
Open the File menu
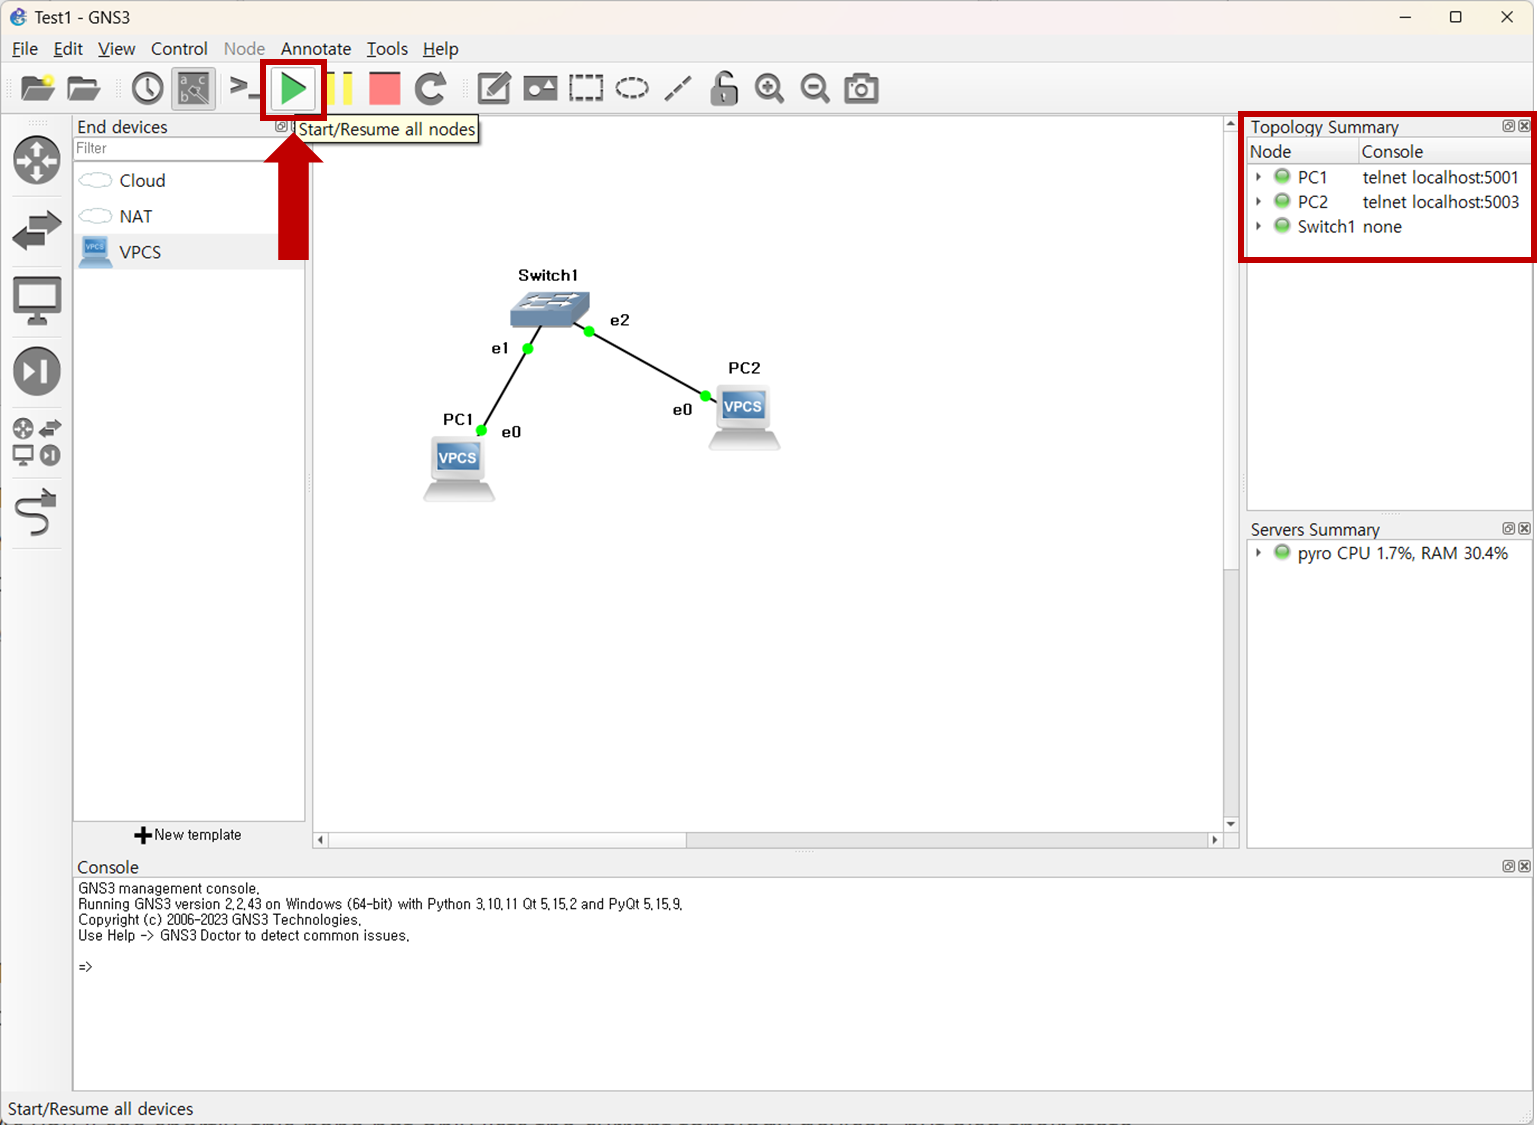25,48
